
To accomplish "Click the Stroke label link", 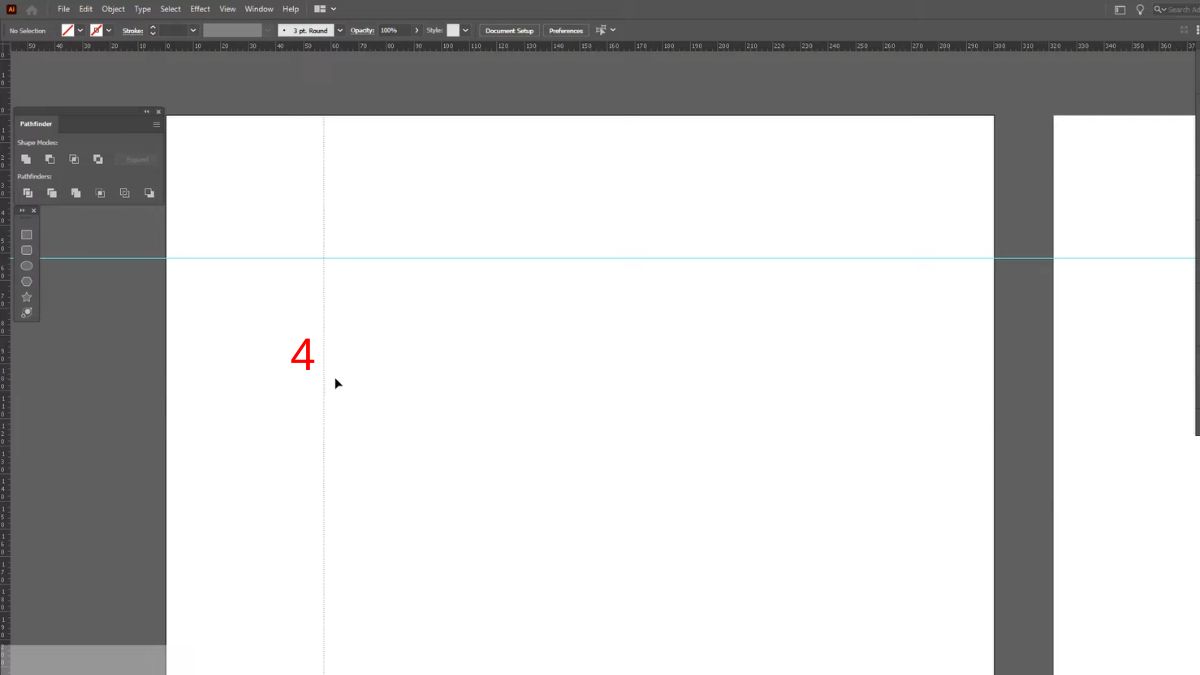I will click(x=133, y=30).
